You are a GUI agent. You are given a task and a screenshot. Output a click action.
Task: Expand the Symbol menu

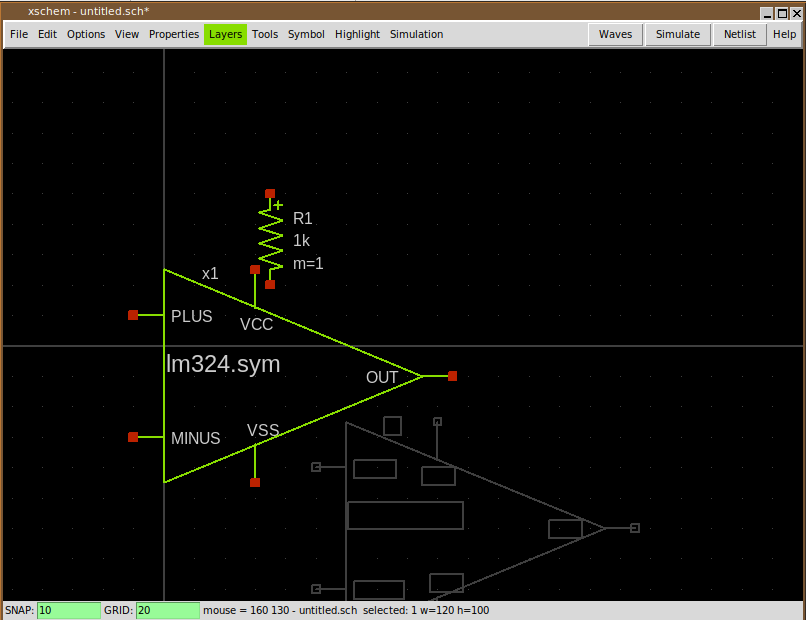[306, 34]
